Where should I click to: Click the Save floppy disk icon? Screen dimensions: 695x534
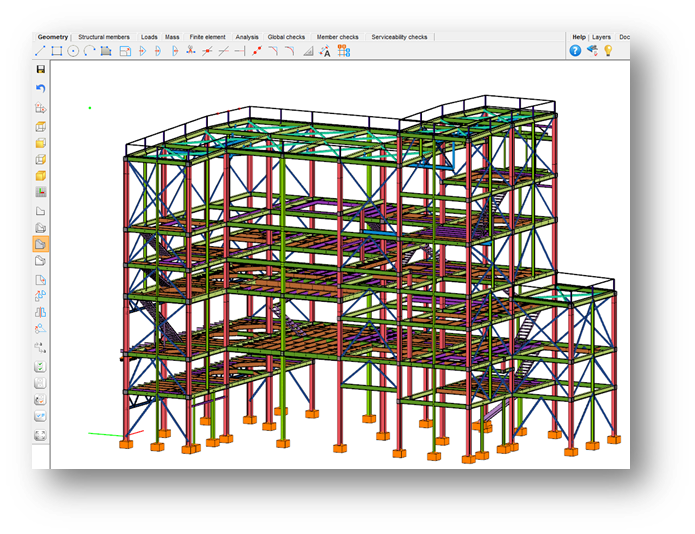41,70
